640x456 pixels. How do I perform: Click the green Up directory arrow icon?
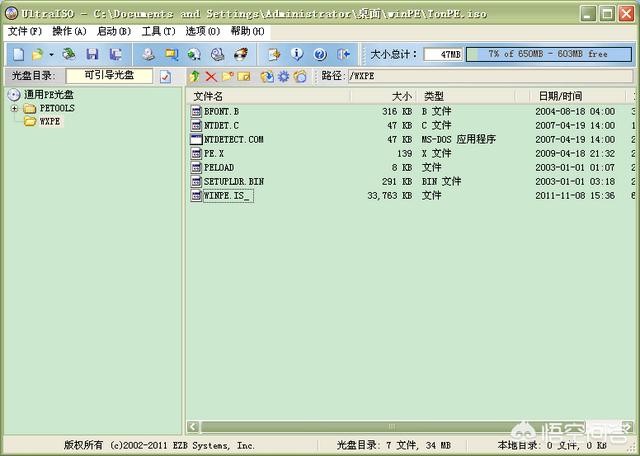(x=194, y=76)
